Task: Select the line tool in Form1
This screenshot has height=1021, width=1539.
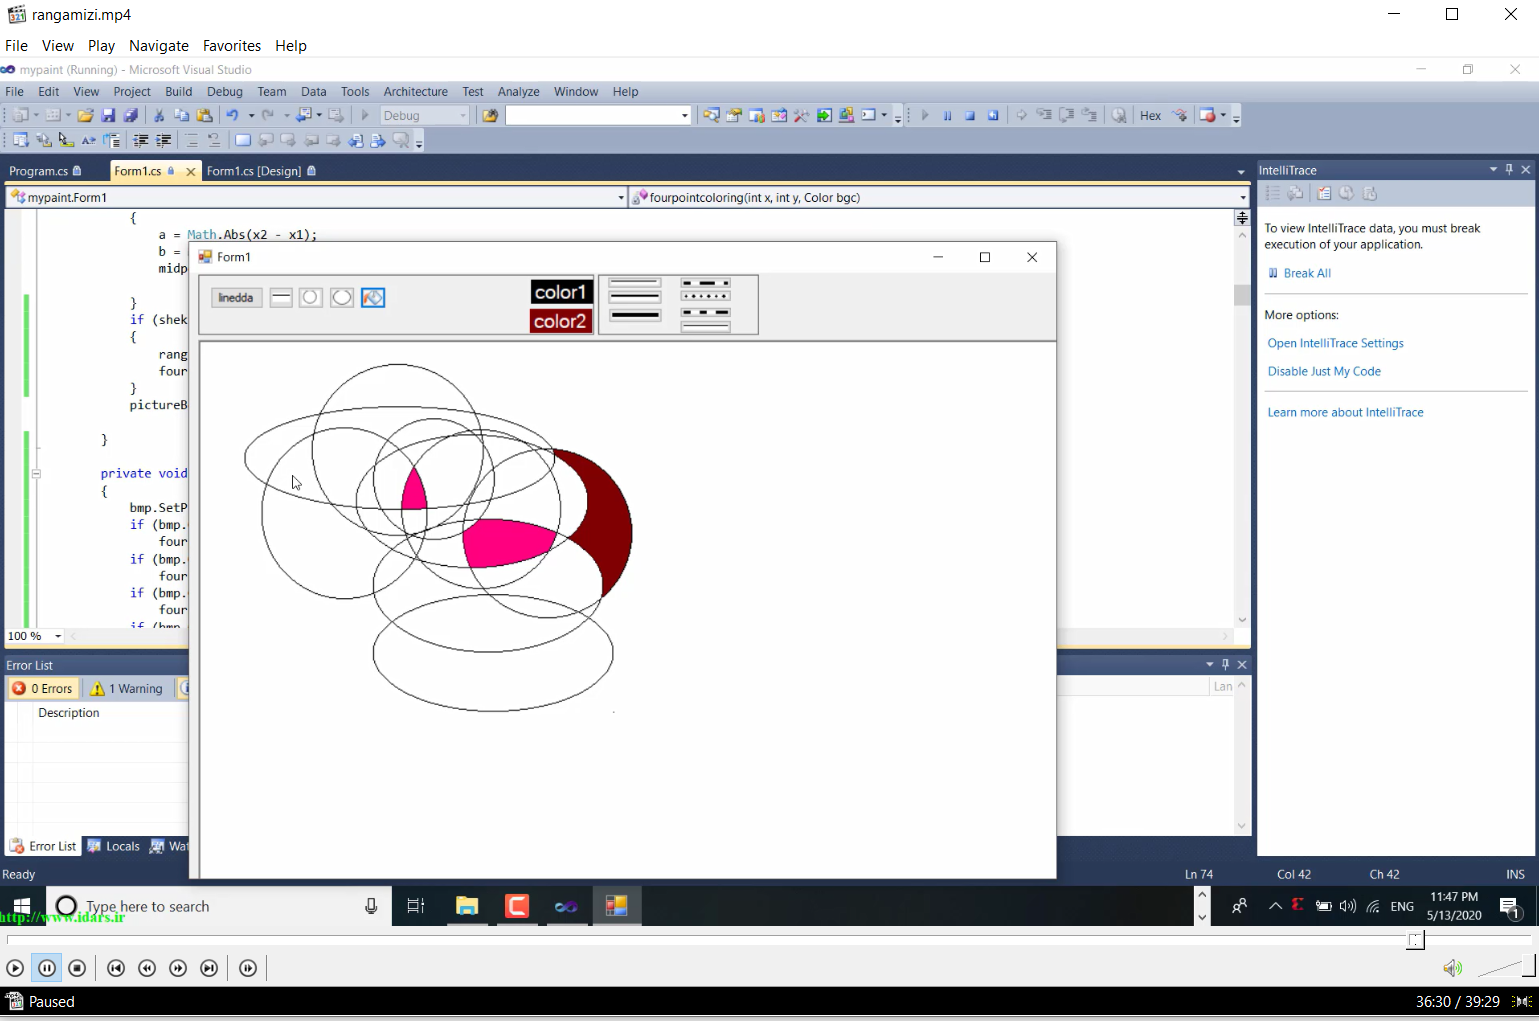Action: [x=281, y=298]
